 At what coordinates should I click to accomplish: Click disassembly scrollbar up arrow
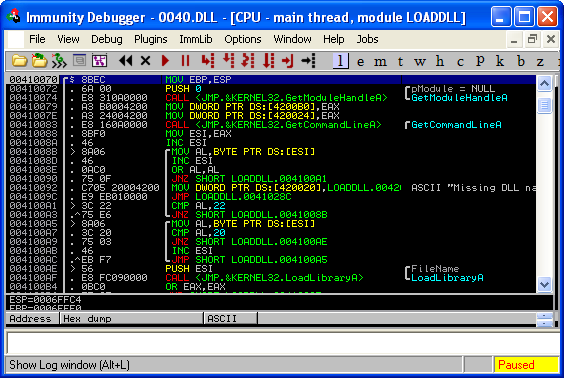544,83
